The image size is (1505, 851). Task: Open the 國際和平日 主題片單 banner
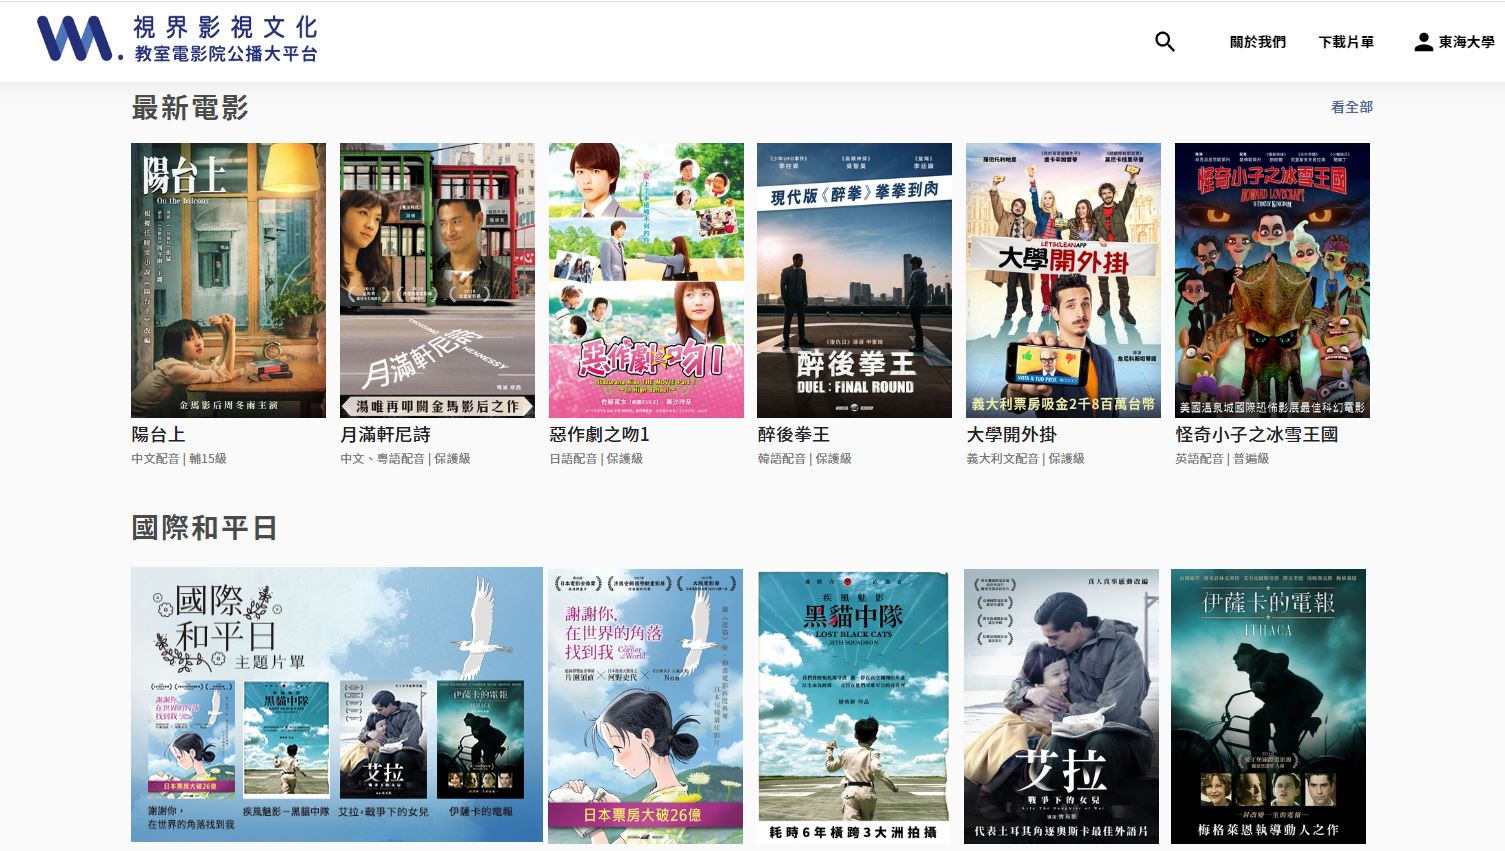336,705
